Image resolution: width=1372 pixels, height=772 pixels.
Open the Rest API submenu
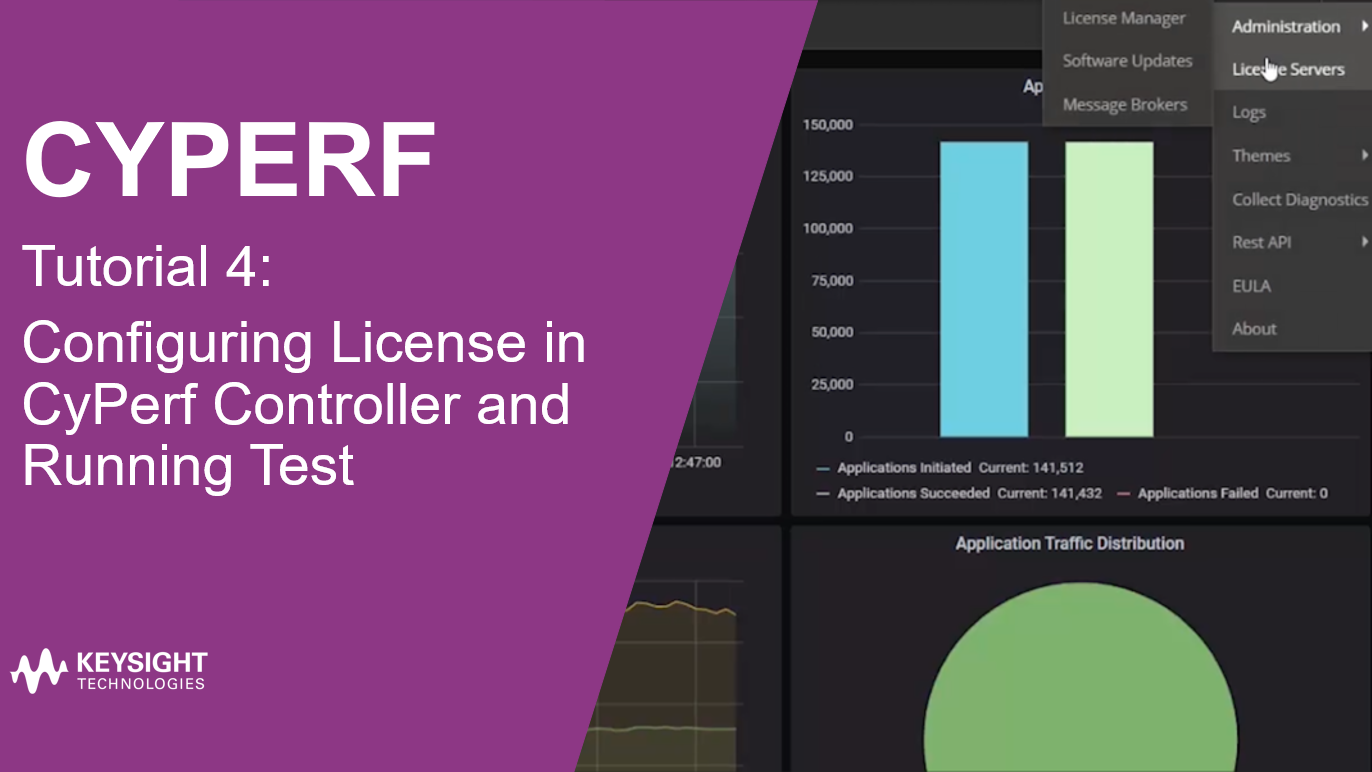click(1292, 243)
